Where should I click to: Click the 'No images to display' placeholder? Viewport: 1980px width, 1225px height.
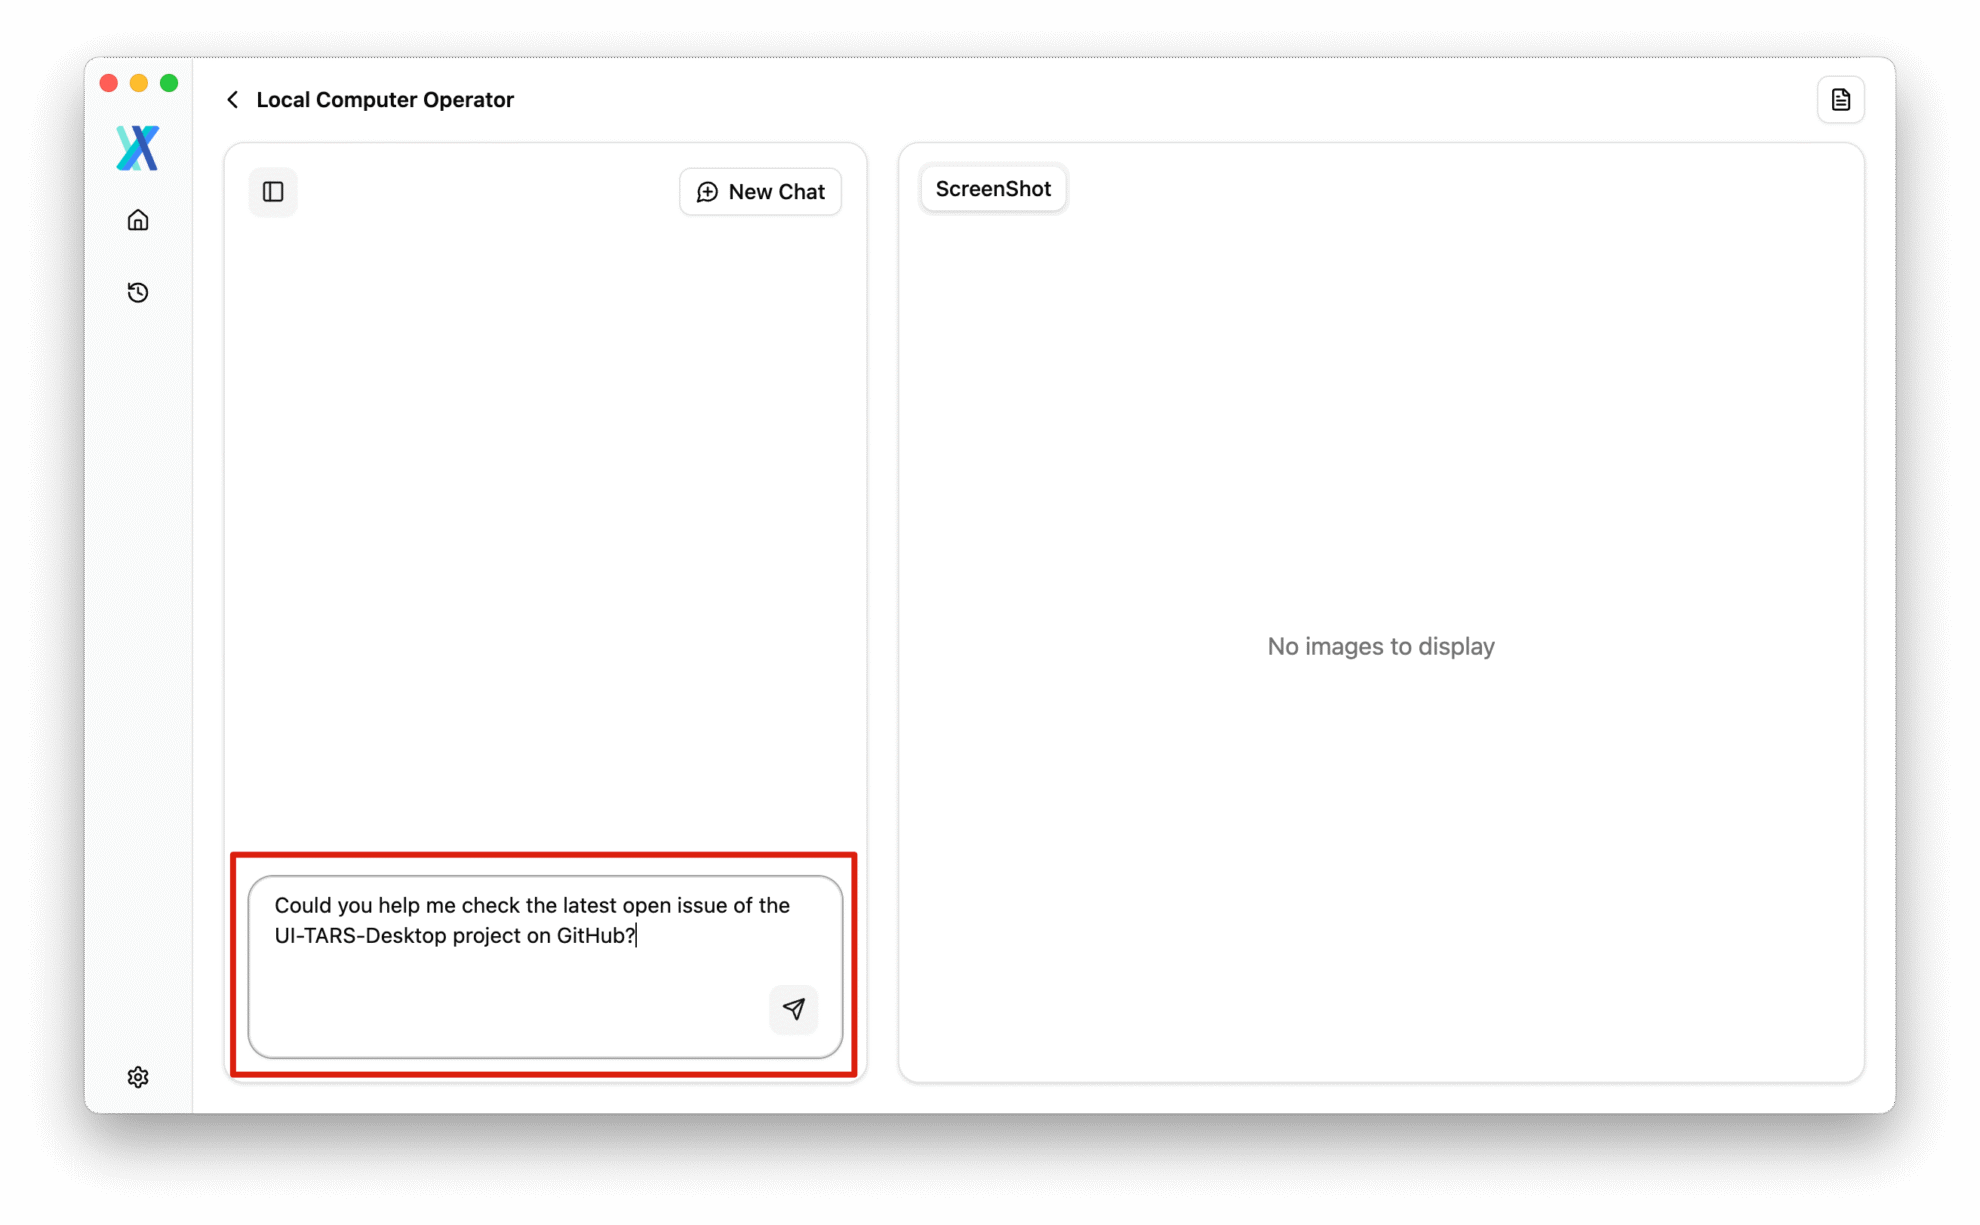1380,647
